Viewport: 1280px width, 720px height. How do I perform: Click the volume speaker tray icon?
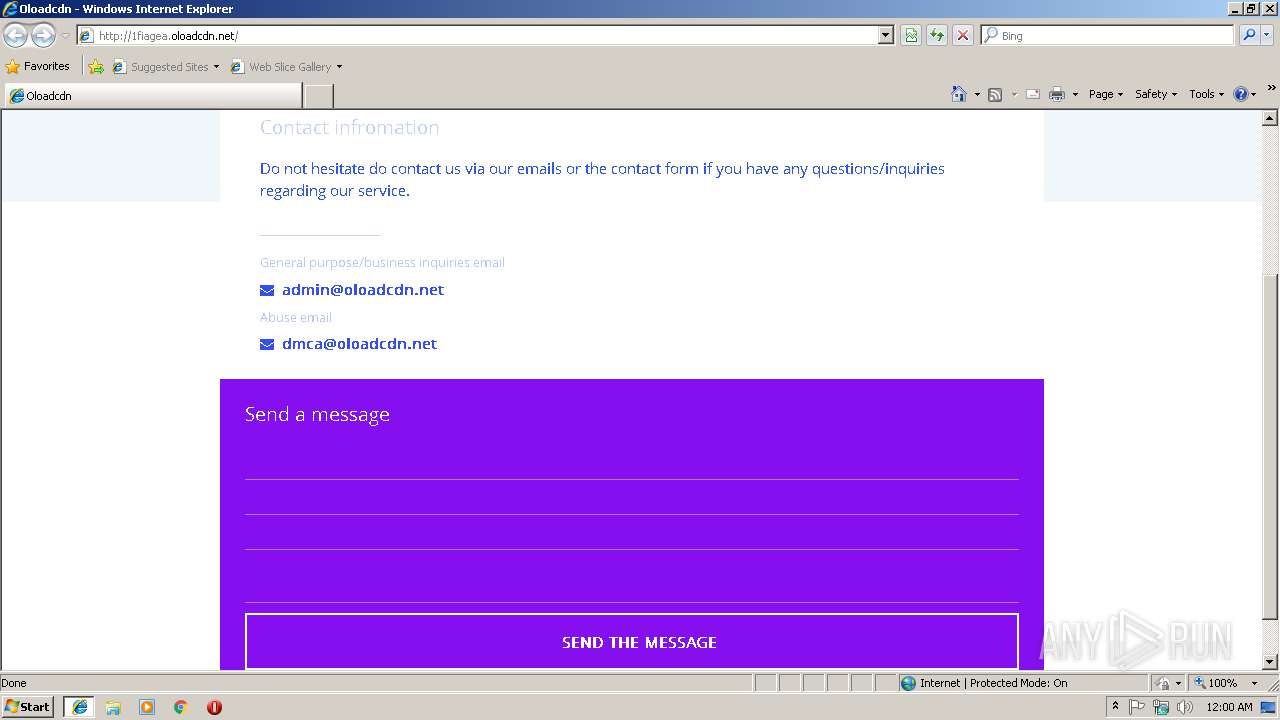(x=1185, y=707)
